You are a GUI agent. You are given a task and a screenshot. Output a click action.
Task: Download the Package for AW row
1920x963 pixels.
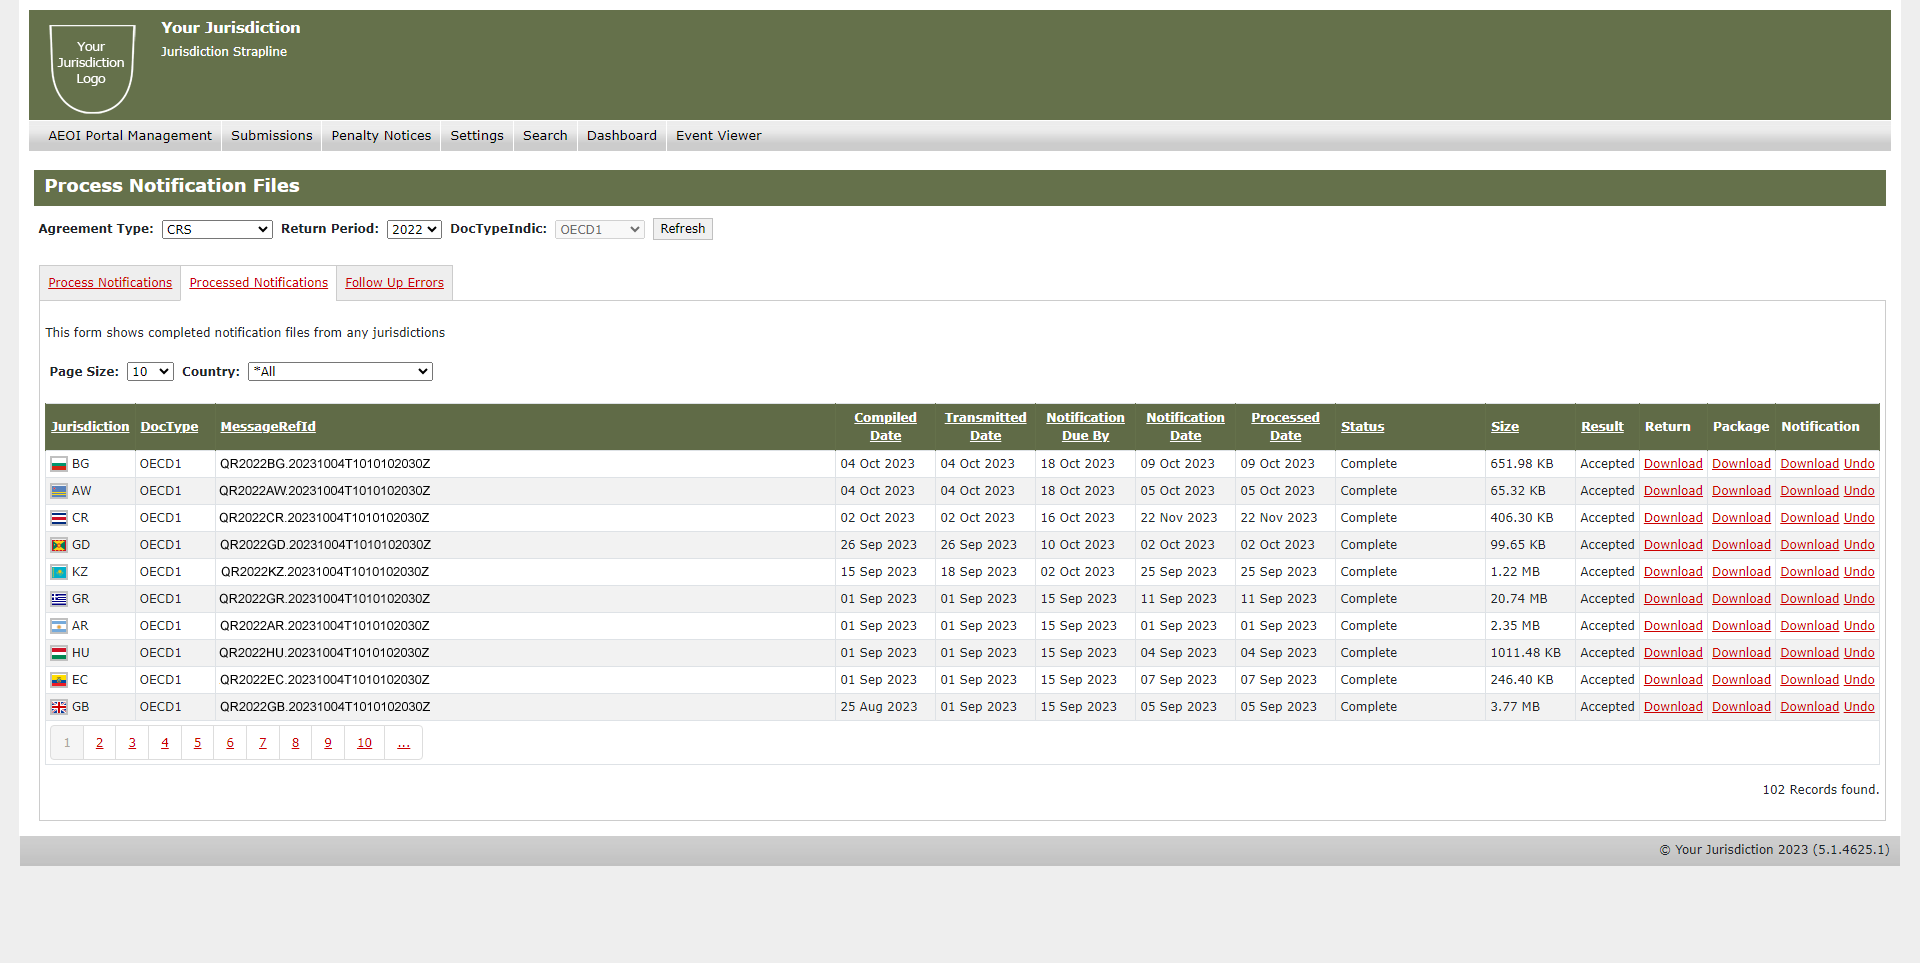tap(1741, 491)
